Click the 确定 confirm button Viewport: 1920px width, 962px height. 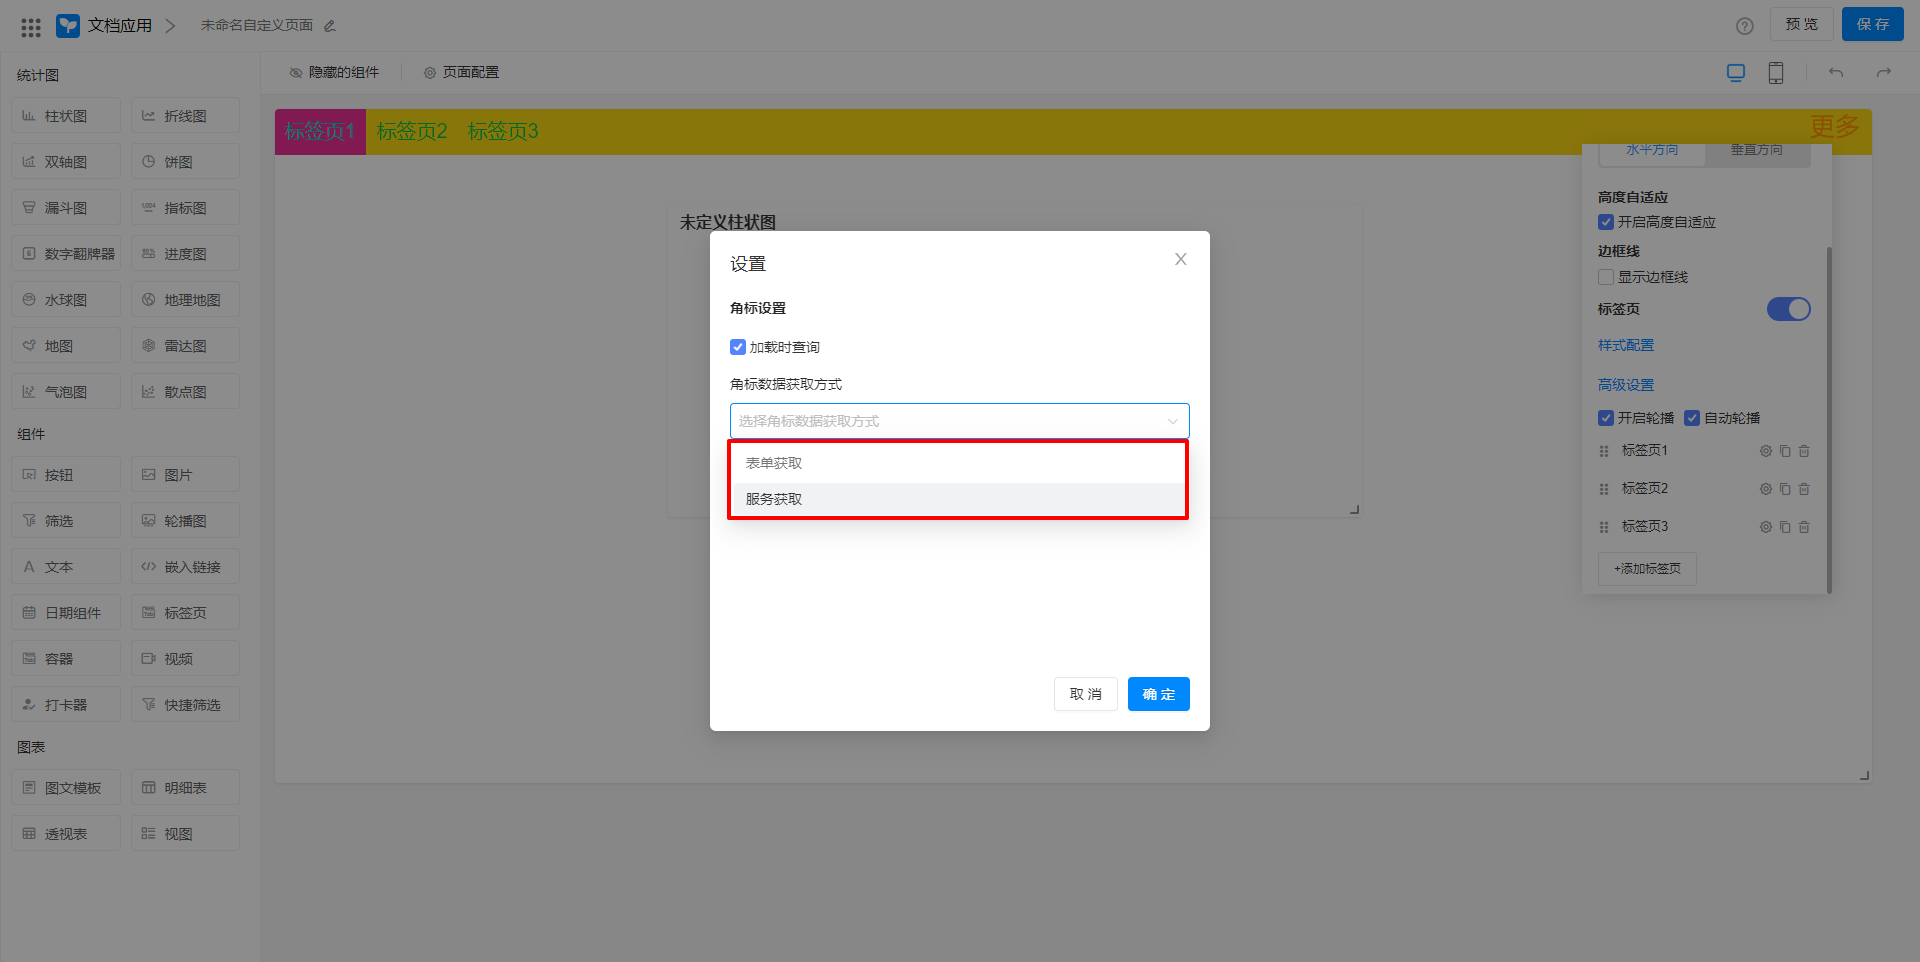coord(1158,694)
